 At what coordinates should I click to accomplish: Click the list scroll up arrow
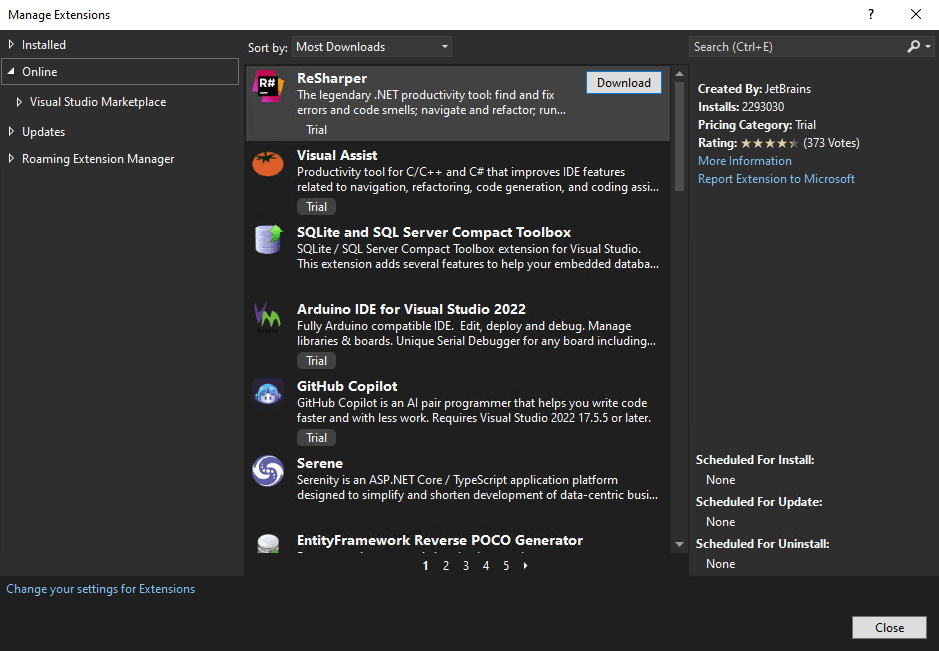(679, 74)
